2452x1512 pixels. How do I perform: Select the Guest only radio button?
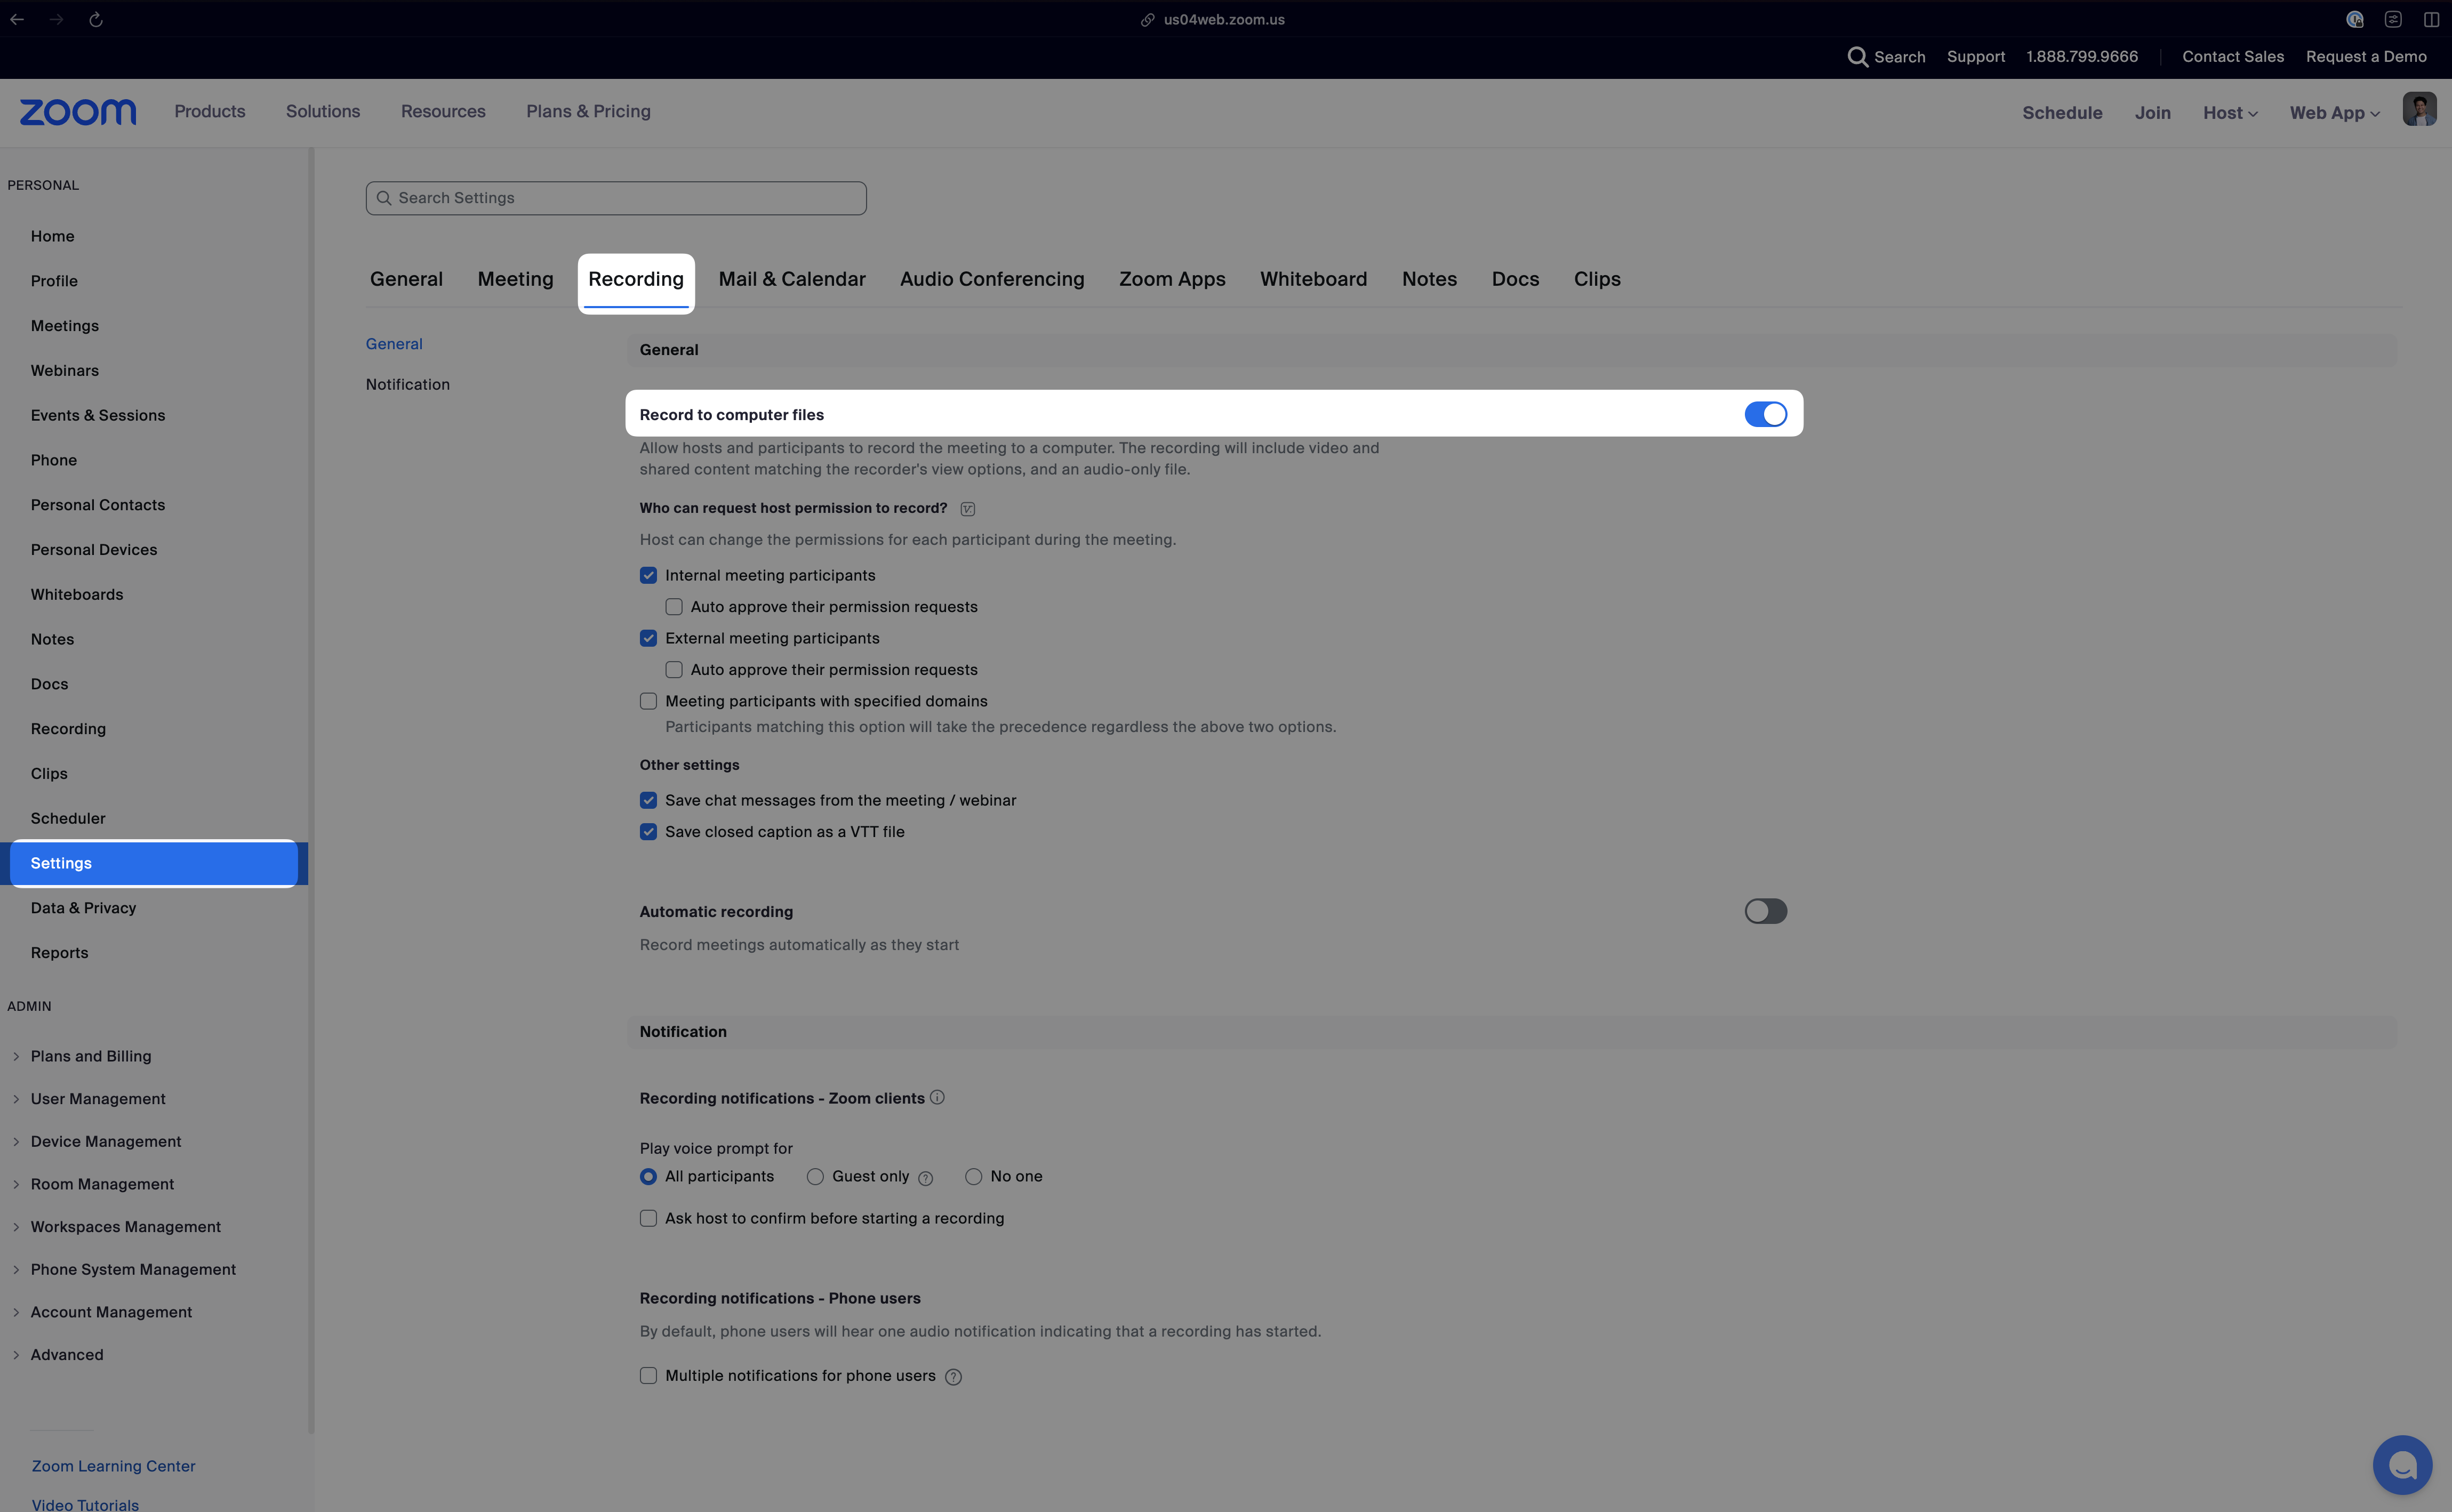[815, 1177]
